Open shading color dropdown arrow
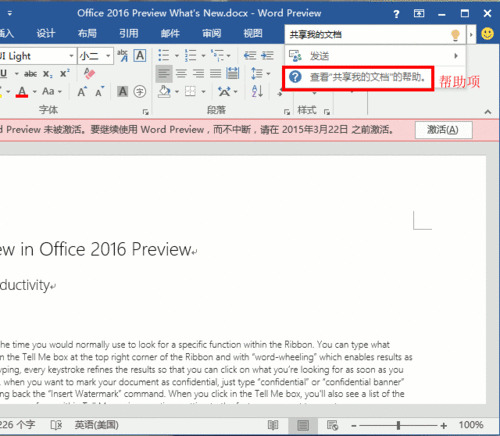 (x=177, y=92)
